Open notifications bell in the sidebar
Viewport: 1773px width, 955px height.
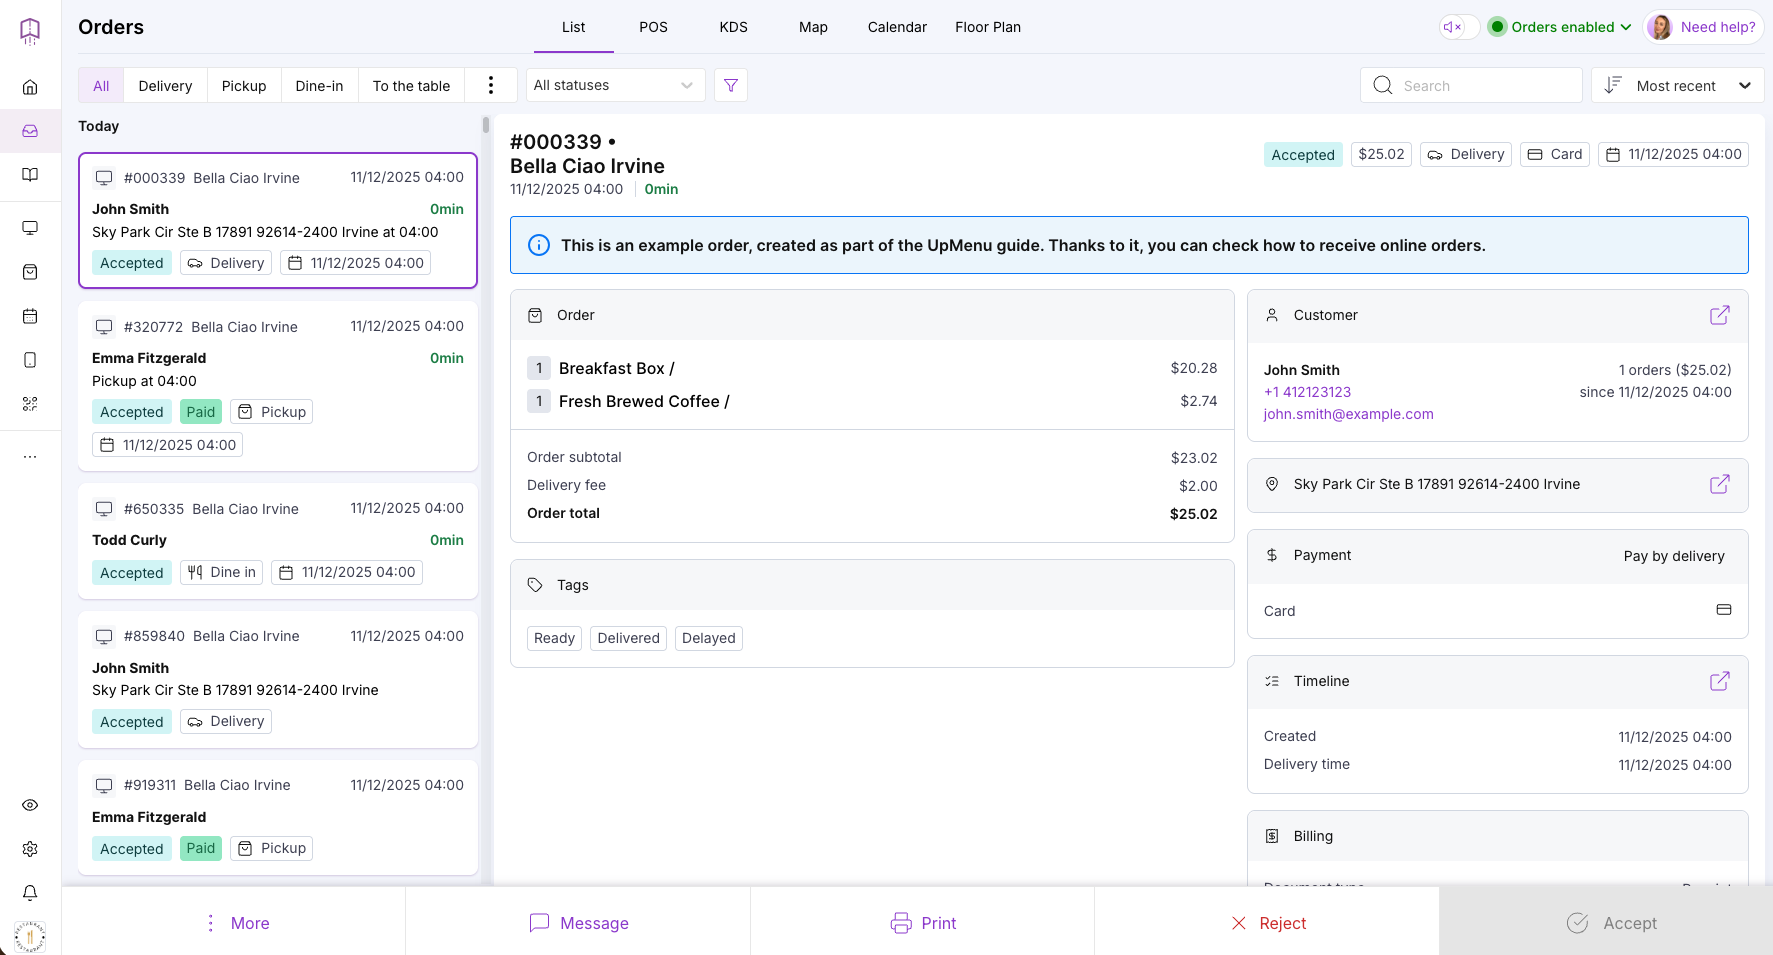pos(30,892)
